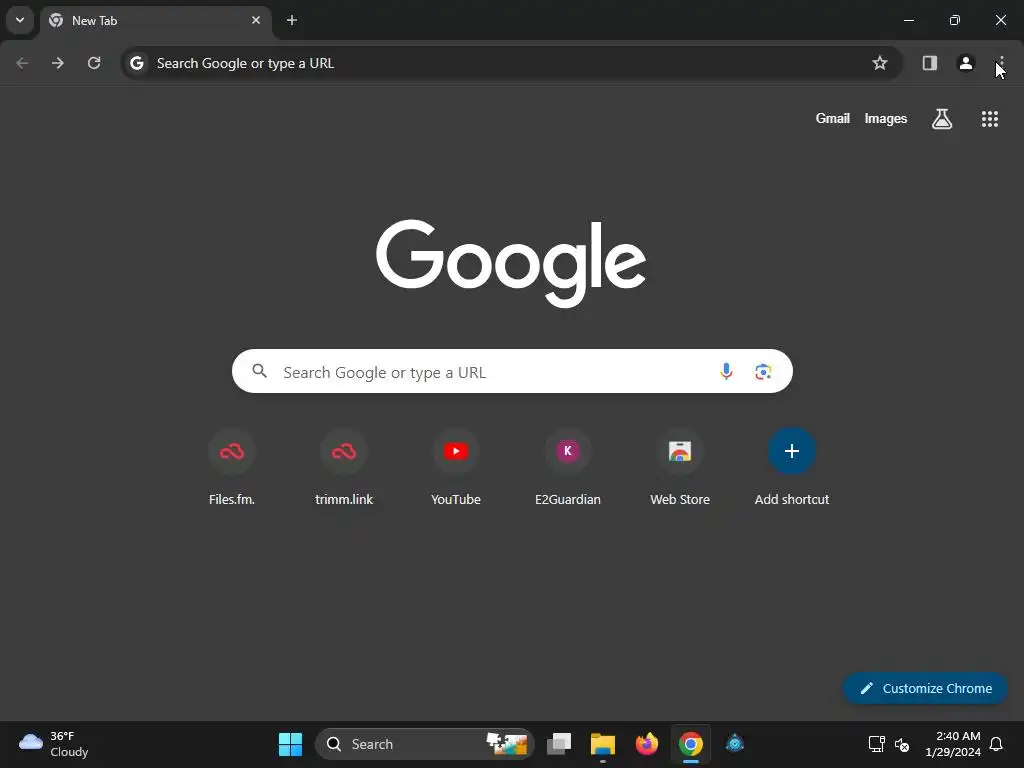Open Google apps grid
The image size is (1024, 768).
(989, 119)
